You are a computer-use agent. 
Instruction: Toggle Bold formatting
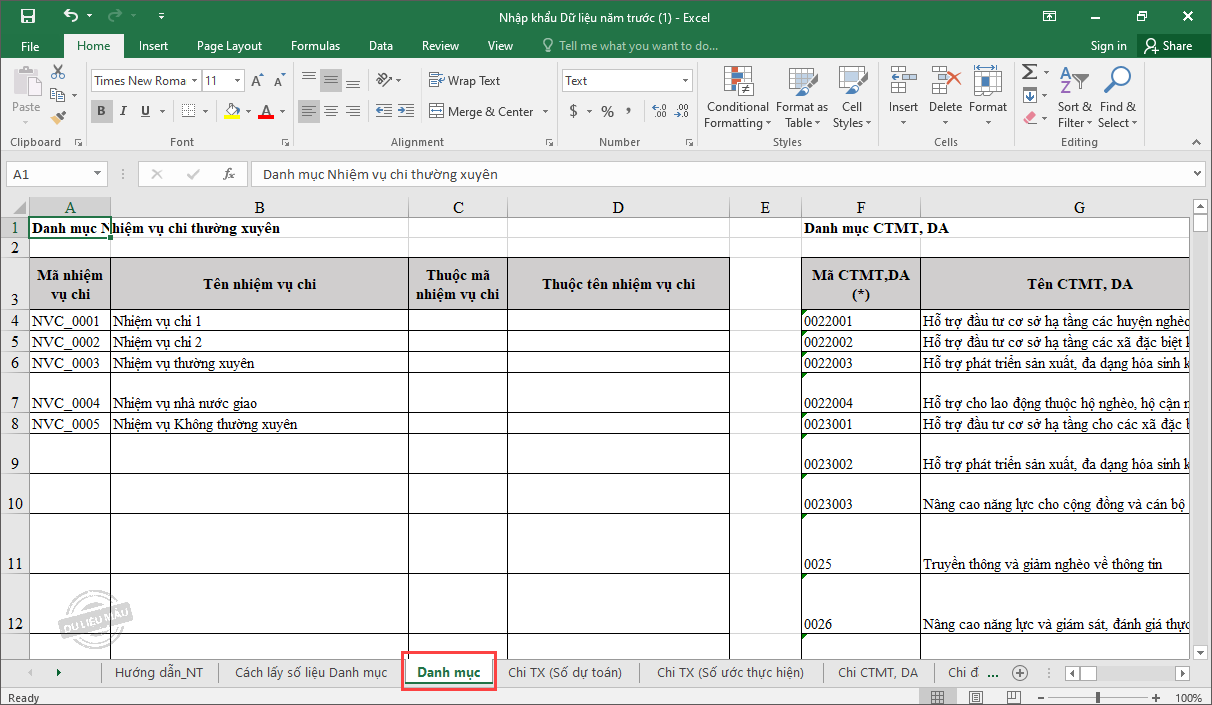click(x=101, y=111)
